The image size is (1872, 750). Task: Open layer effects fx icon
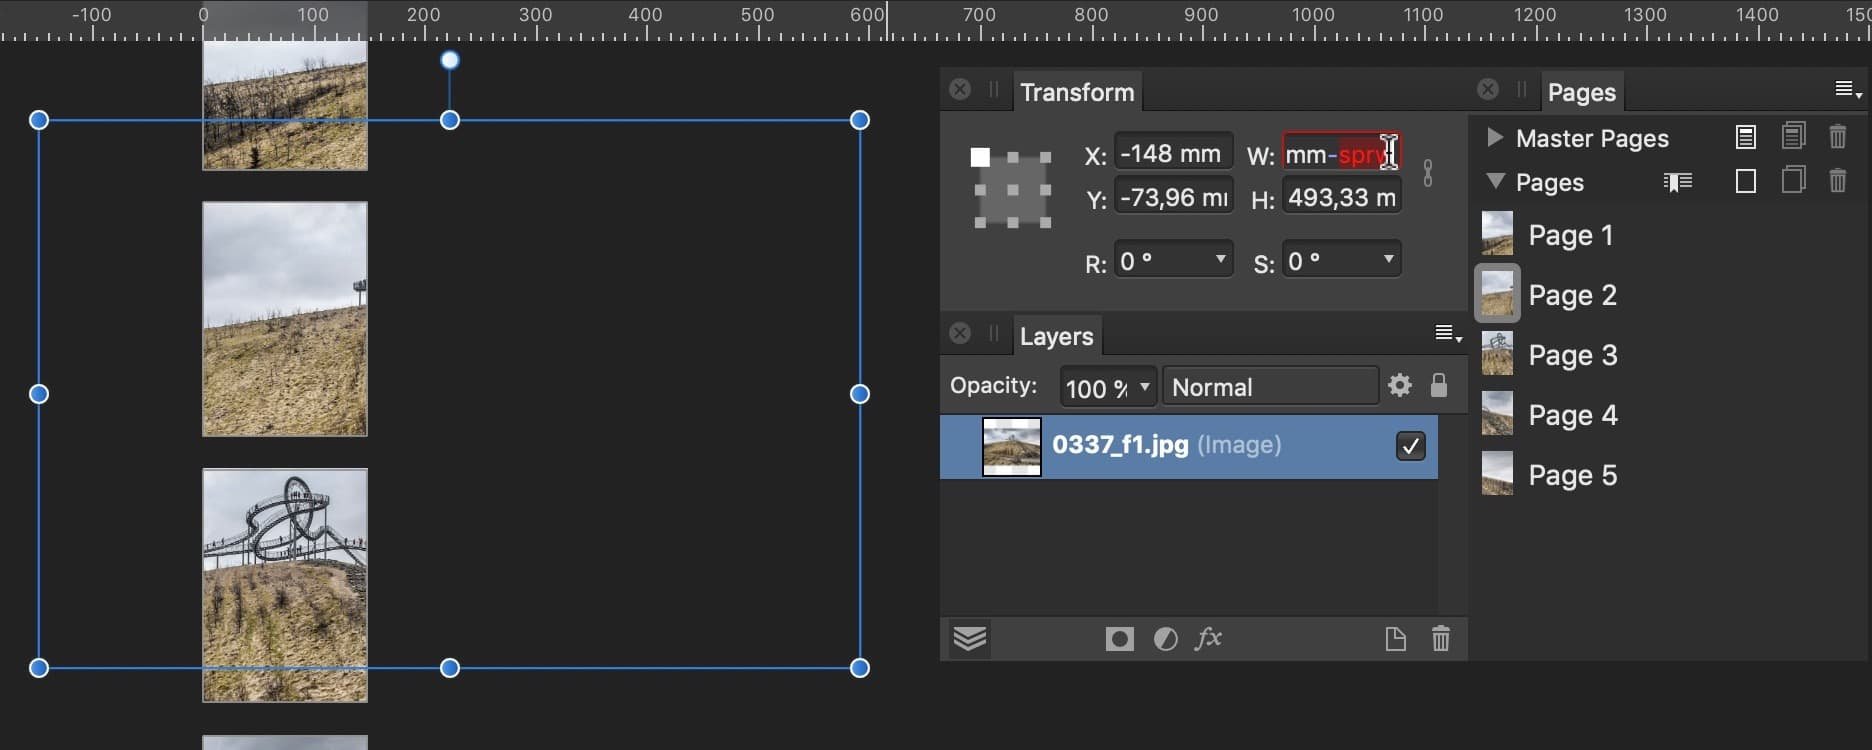point(1209,639)
